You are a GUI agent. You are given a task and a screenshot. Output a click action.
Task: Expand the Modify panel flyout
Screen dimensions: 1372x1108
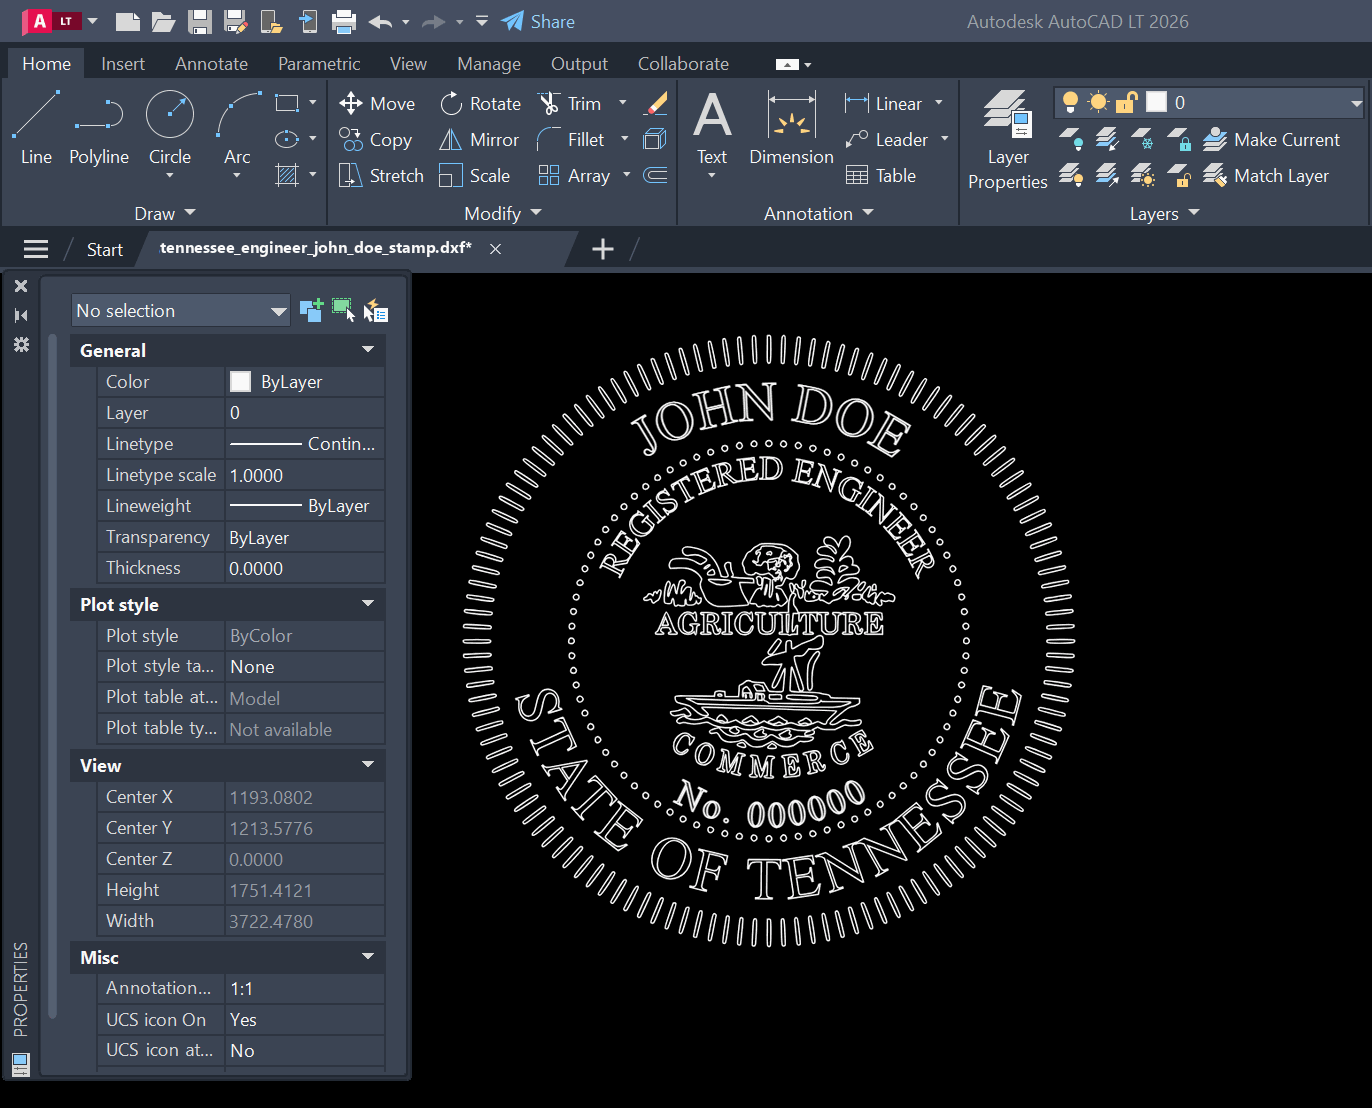point(503,213)
